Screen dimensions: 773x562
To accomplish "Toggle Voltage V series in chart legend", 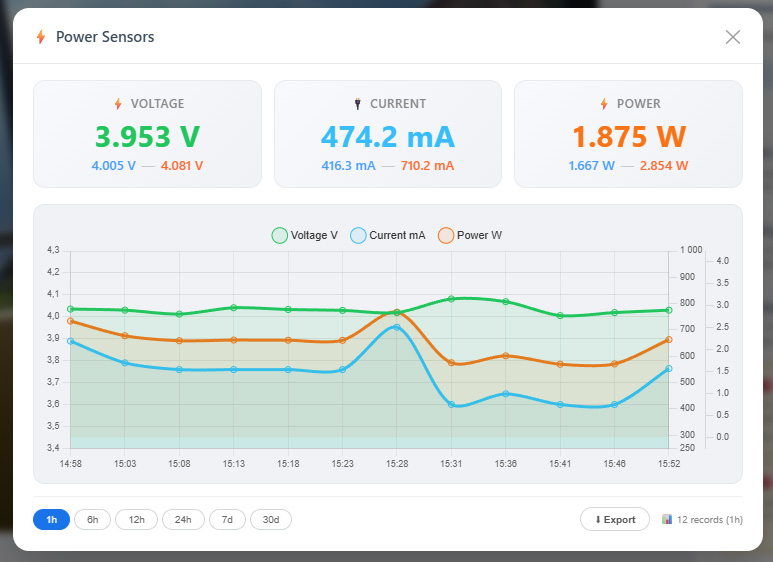I will (305, 235).
